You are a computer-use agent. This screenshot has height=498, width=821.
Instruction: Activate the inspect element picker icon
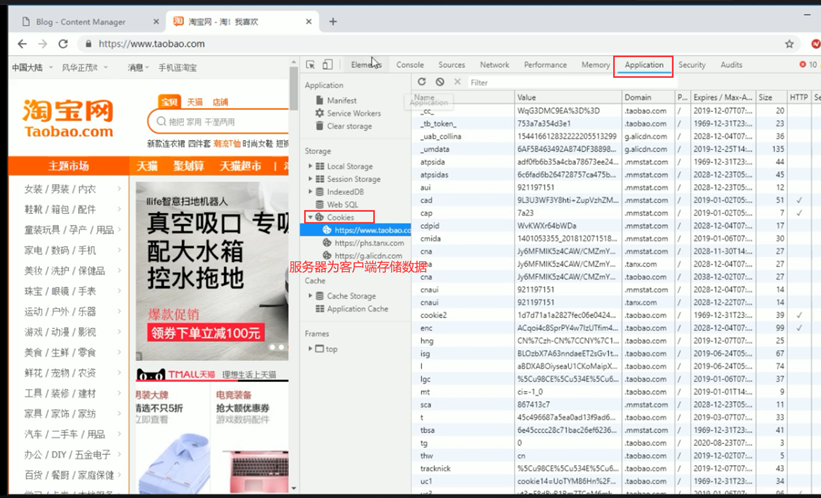pyautogui.click(x=310, y=64)
